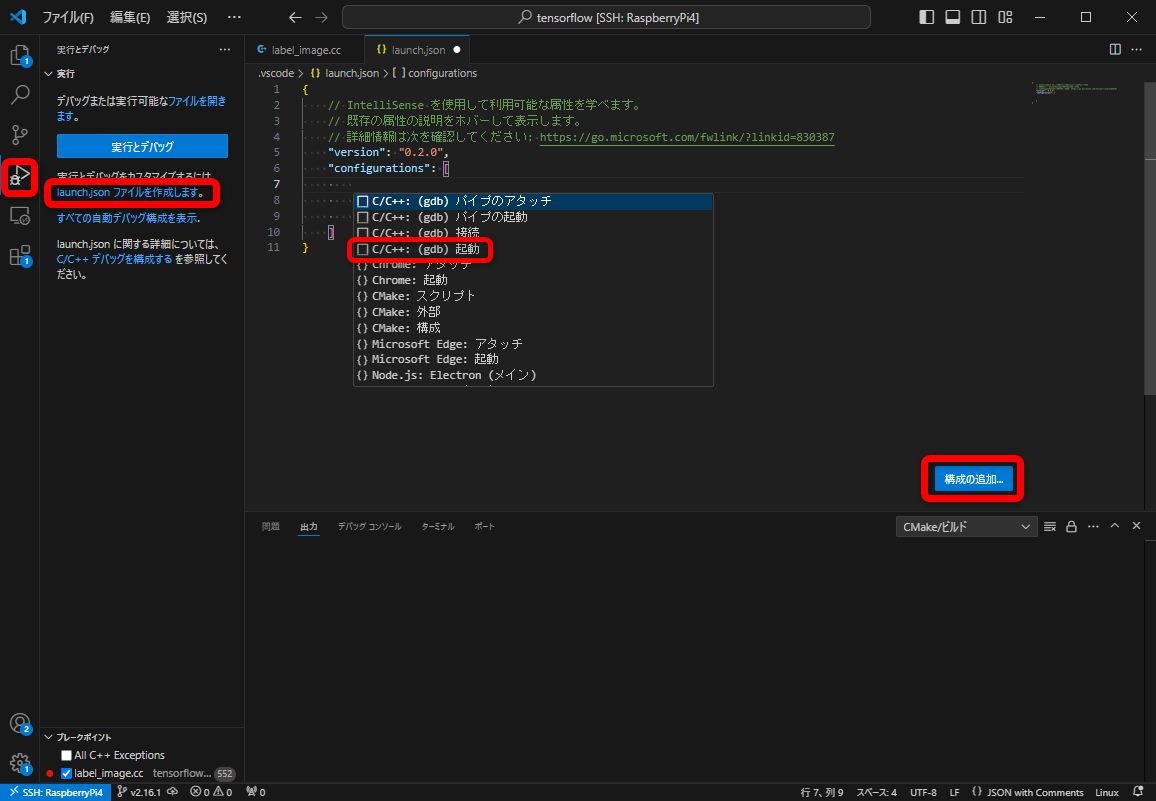The image size is (1156, 801).
Task: Switch to the label_image.cc tab
Action: click(305, 49)
